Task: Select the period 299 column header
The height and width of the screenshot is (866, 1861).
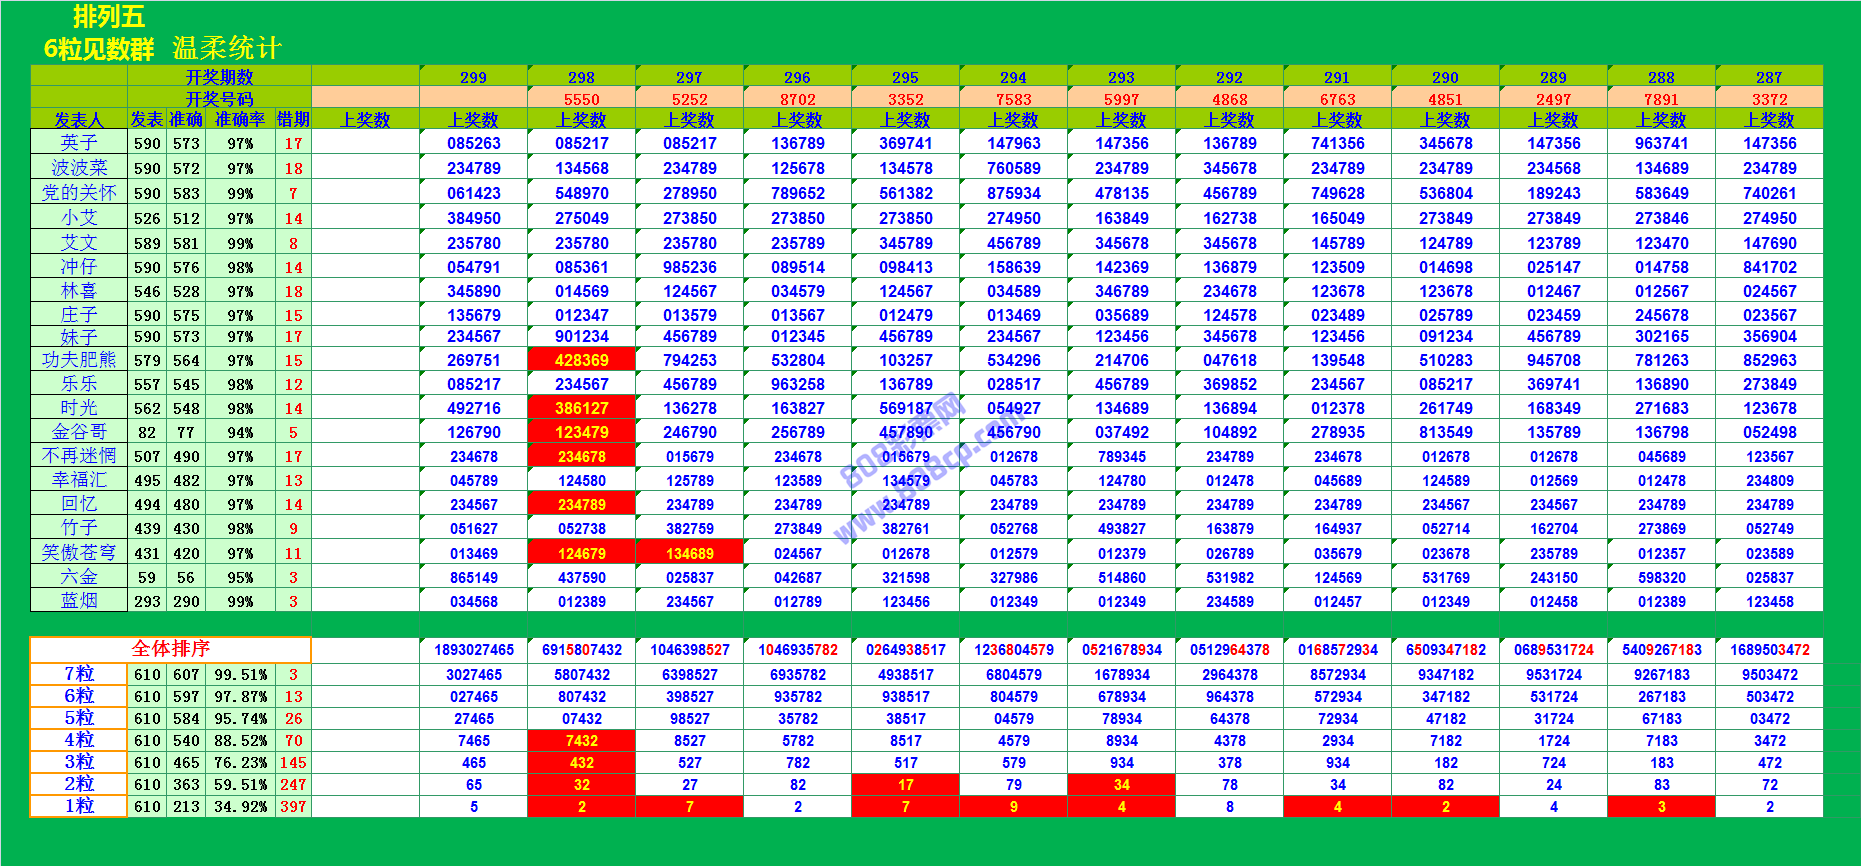Action: [473, 77]
